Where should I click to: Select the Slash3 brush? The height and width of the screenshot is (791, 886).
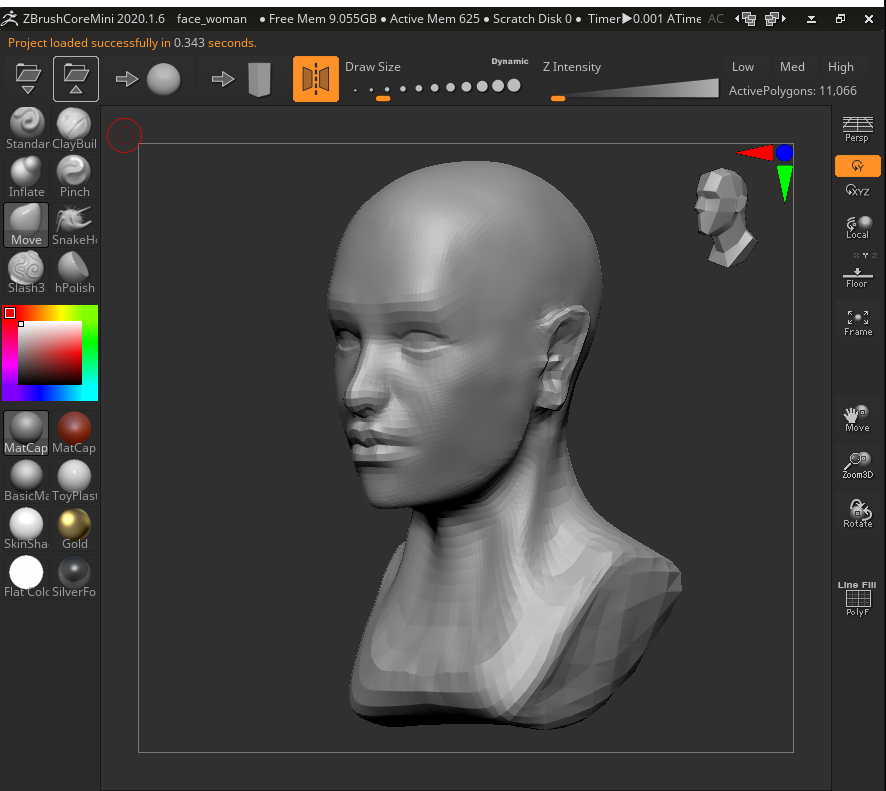coord(27,272)
